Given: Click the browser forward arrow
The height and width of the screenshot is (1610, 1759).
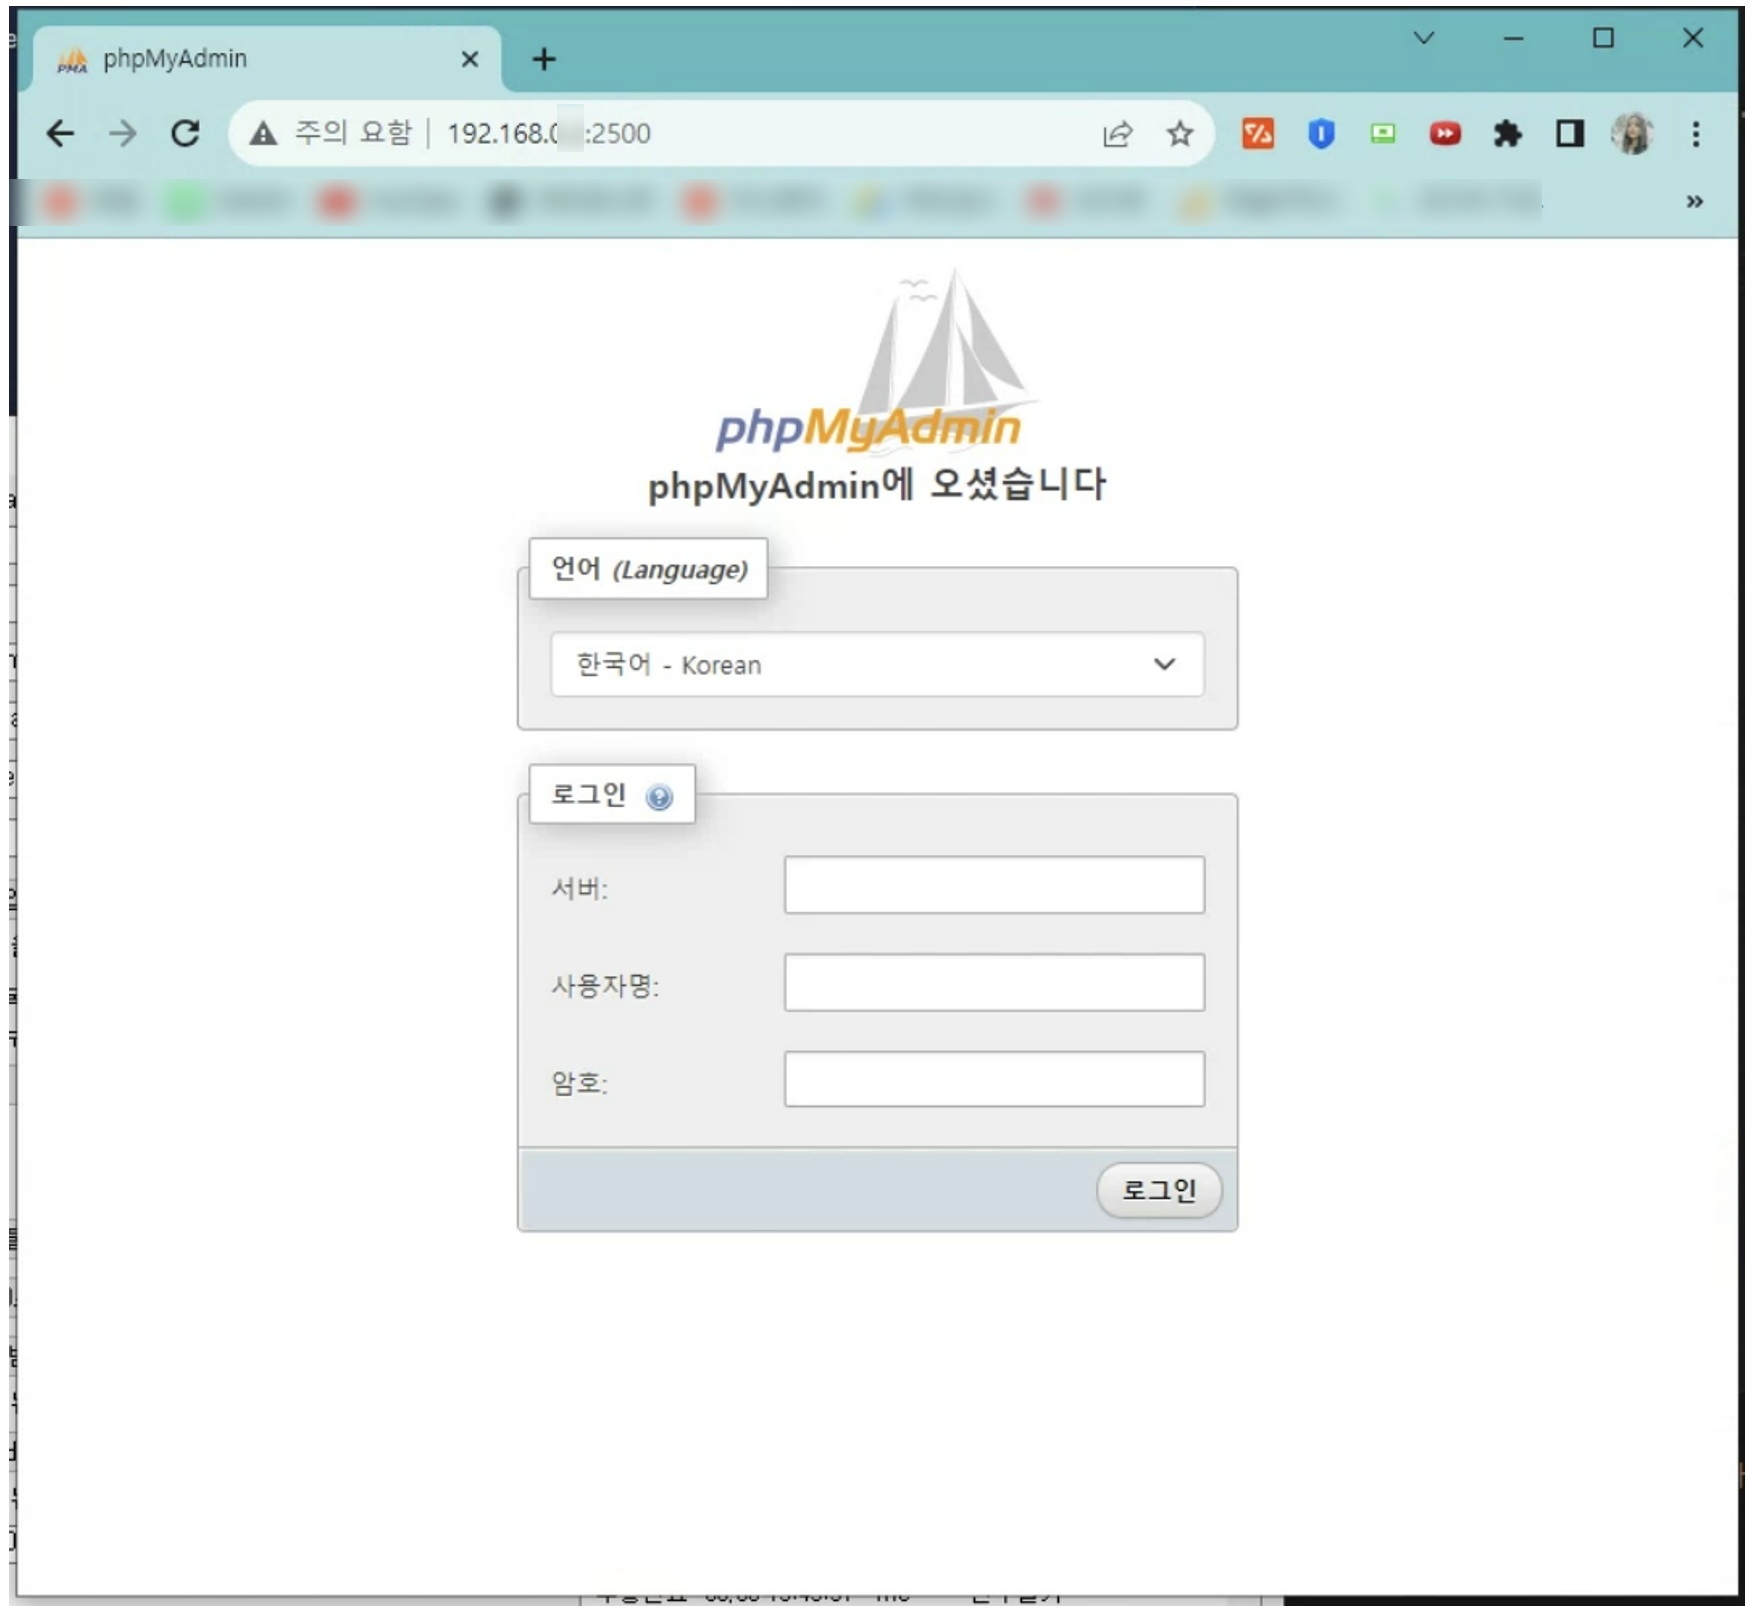Looking at the screenshot, I should 123,134.
